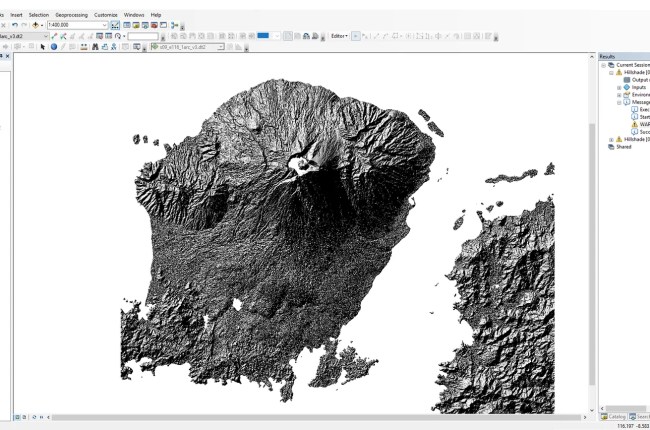This screenshot has width=650, height=430.
Task: Open the Customize menu
Action: (105, 15)
